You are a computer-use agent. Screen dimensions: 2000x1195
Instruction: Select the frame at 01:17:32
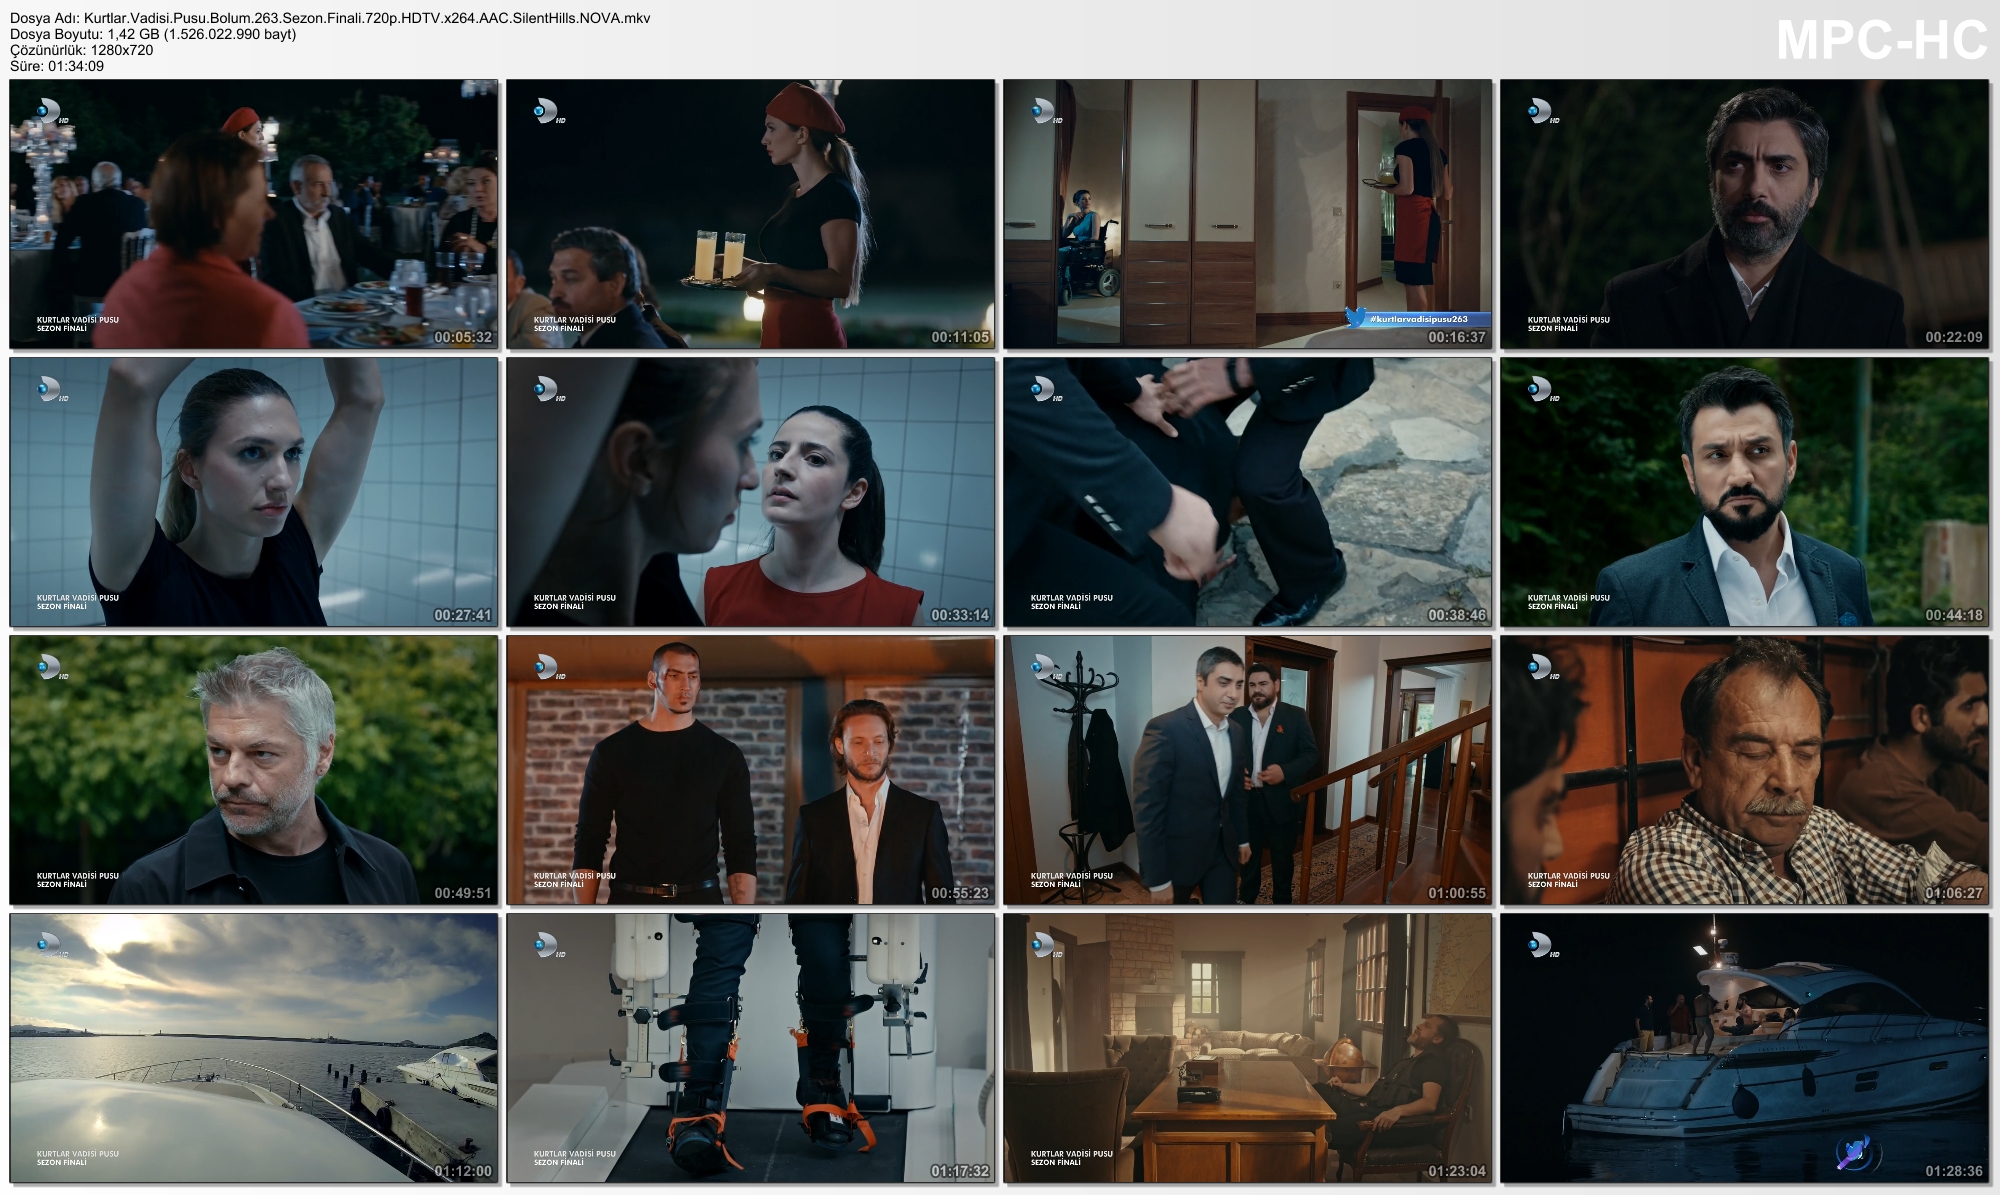click(751, 1048)
